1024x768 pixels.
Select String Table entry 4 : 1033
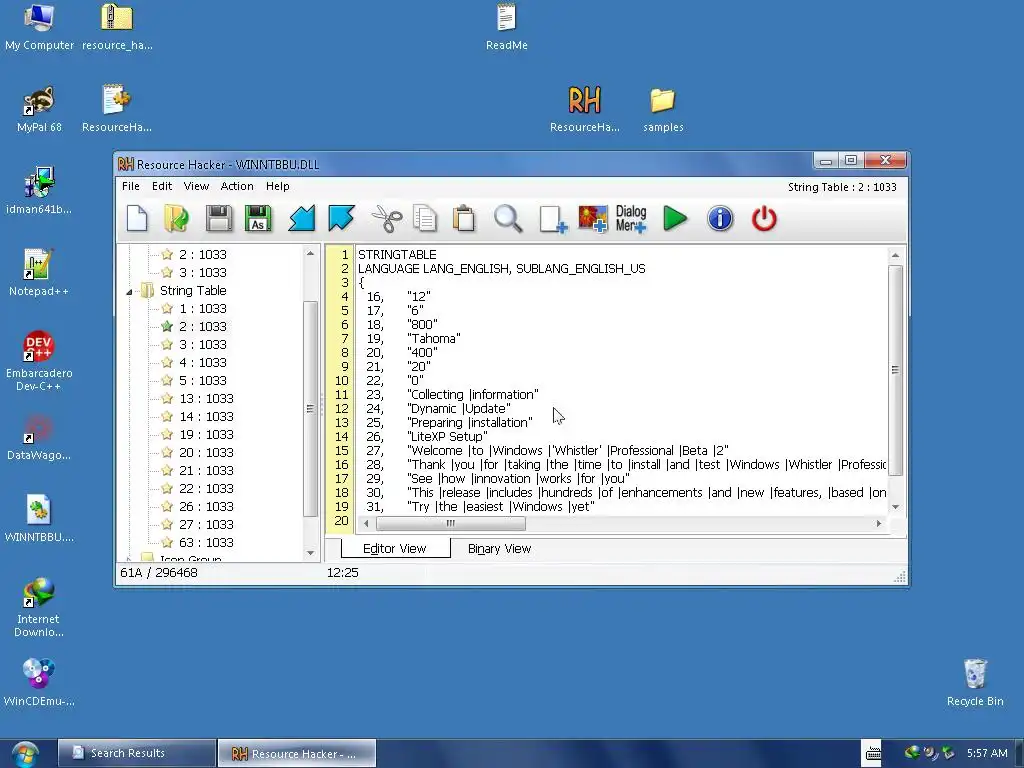pyautogui.click(x=202, y=362)
